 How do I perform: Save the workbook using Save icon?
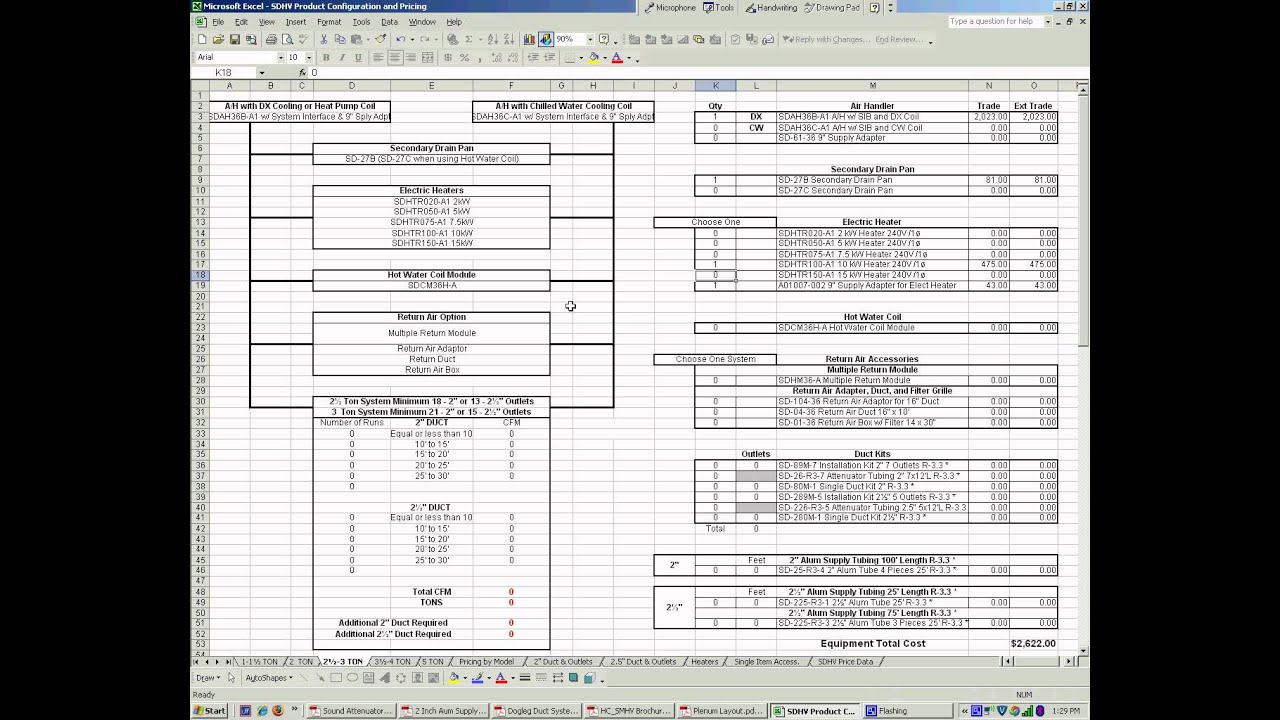[x=235, y=39]
